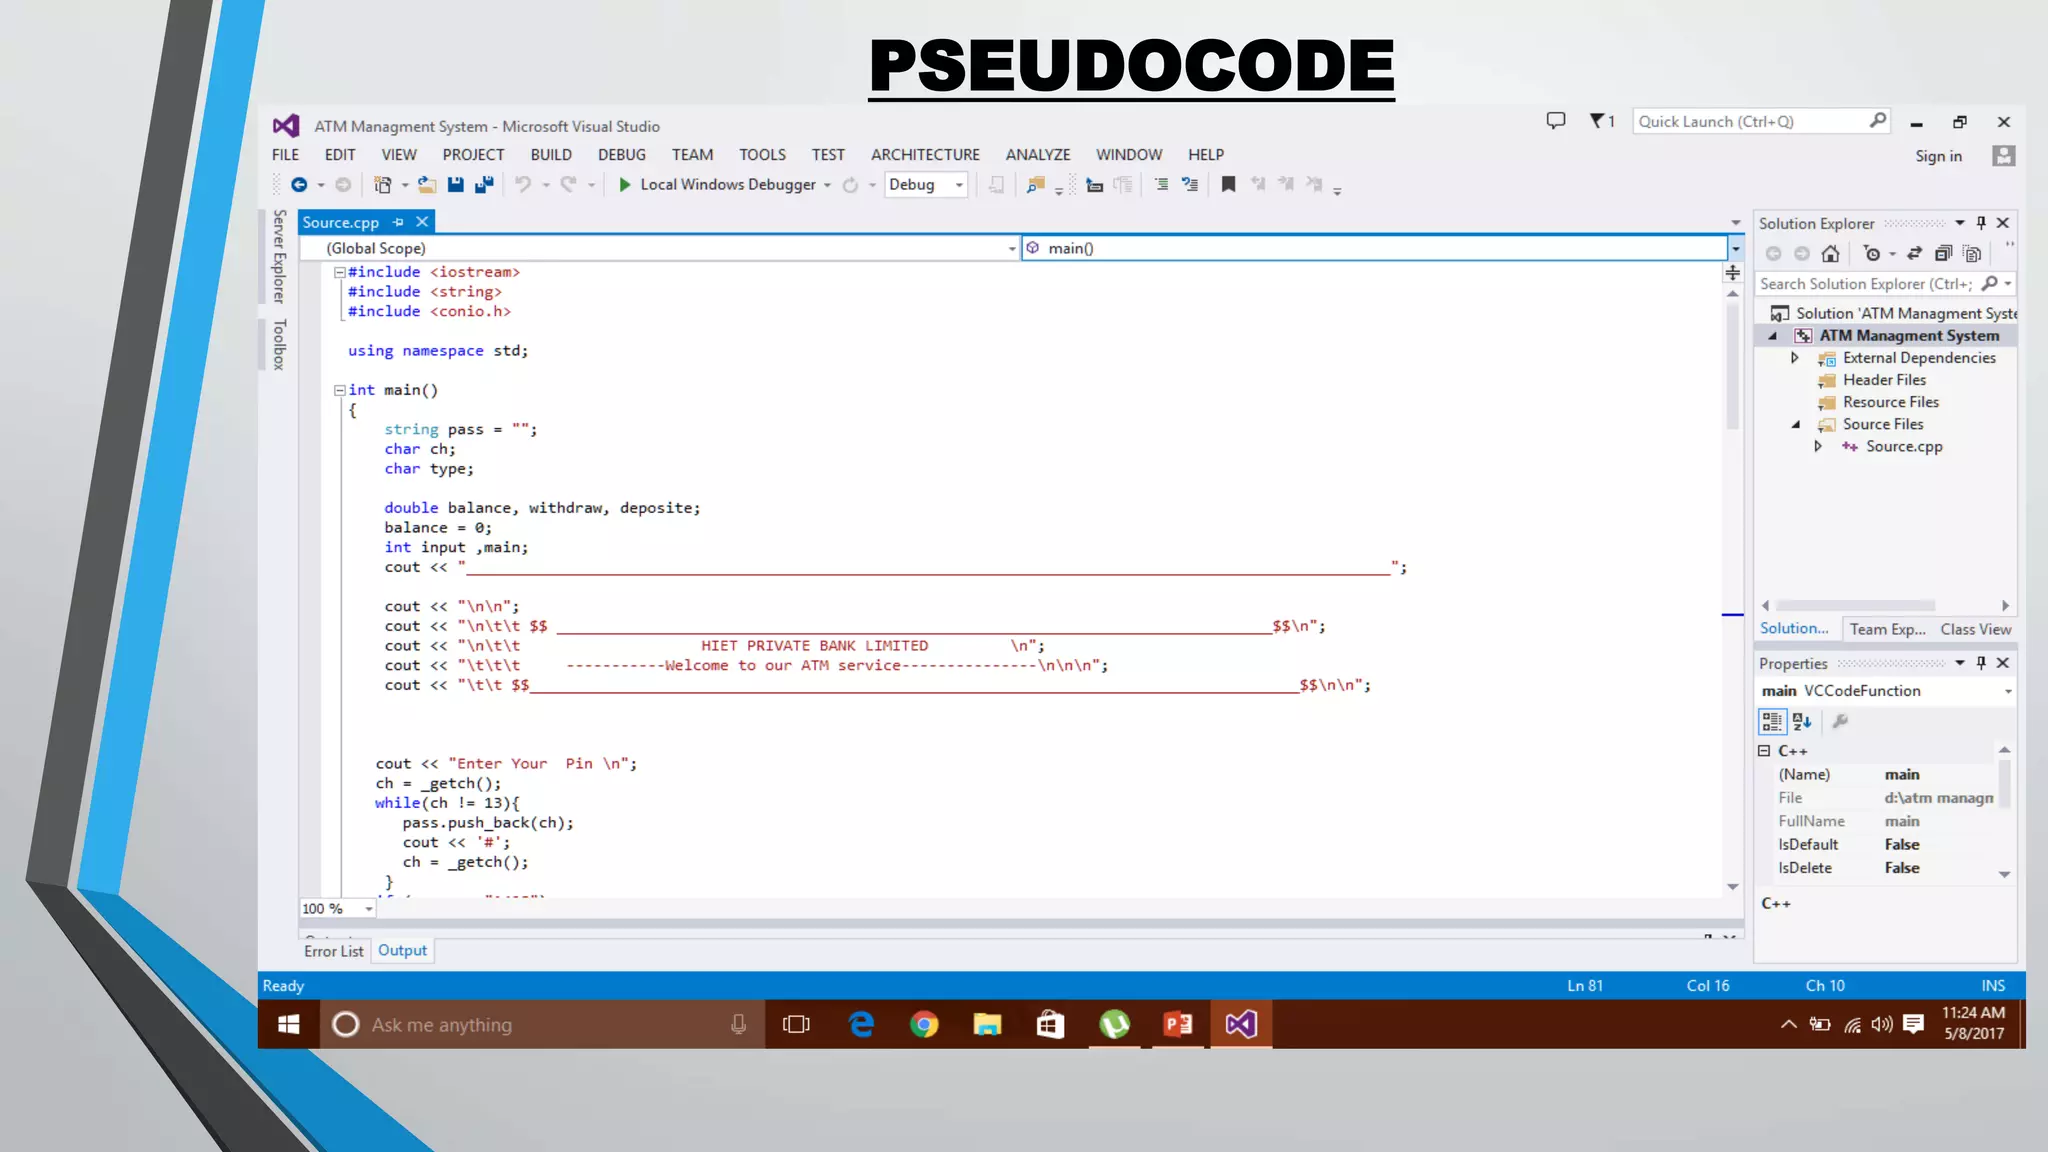This screenshot has height=1152, width=2048.
Task: Click the Undo toolbar icon
Action: tap(523, 185)
